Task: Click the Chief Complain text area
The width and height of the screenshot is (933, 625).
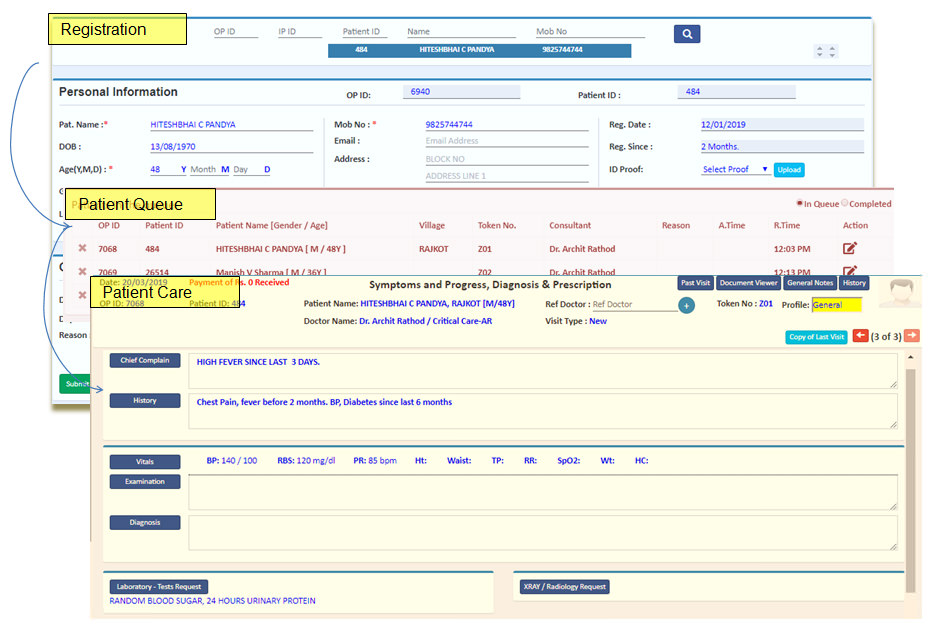Action: click(x=543, y=371)
